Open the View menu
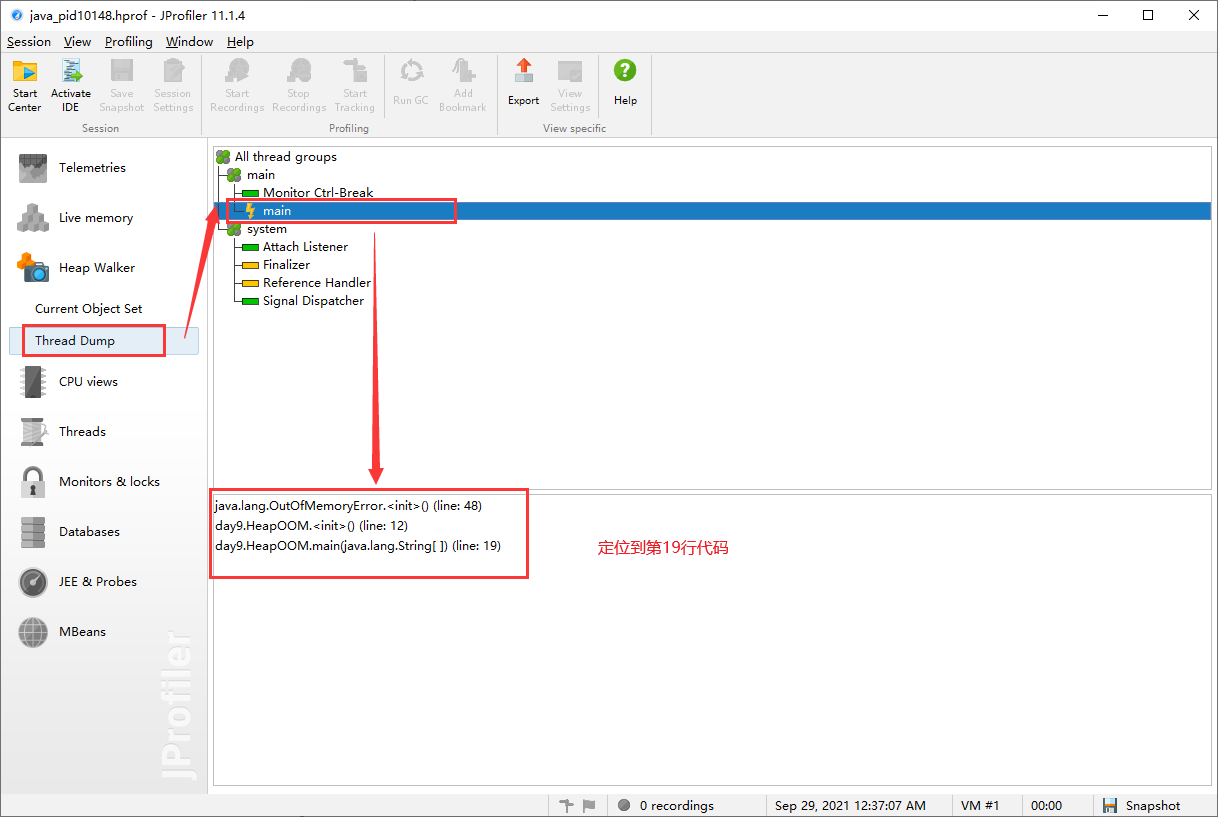Screen dimensions: 1218x817 pos(77,42)
